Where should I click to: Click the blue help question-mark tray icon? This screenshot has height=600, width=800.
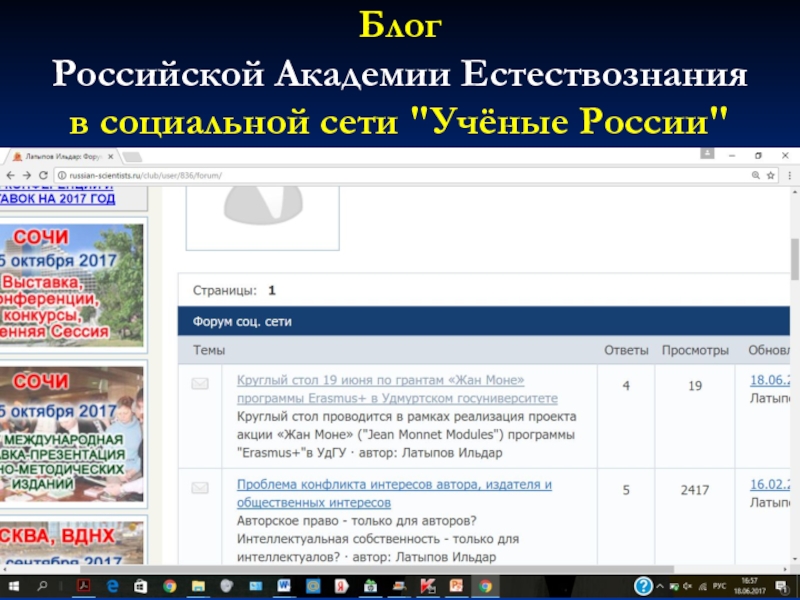click(643, 586)
